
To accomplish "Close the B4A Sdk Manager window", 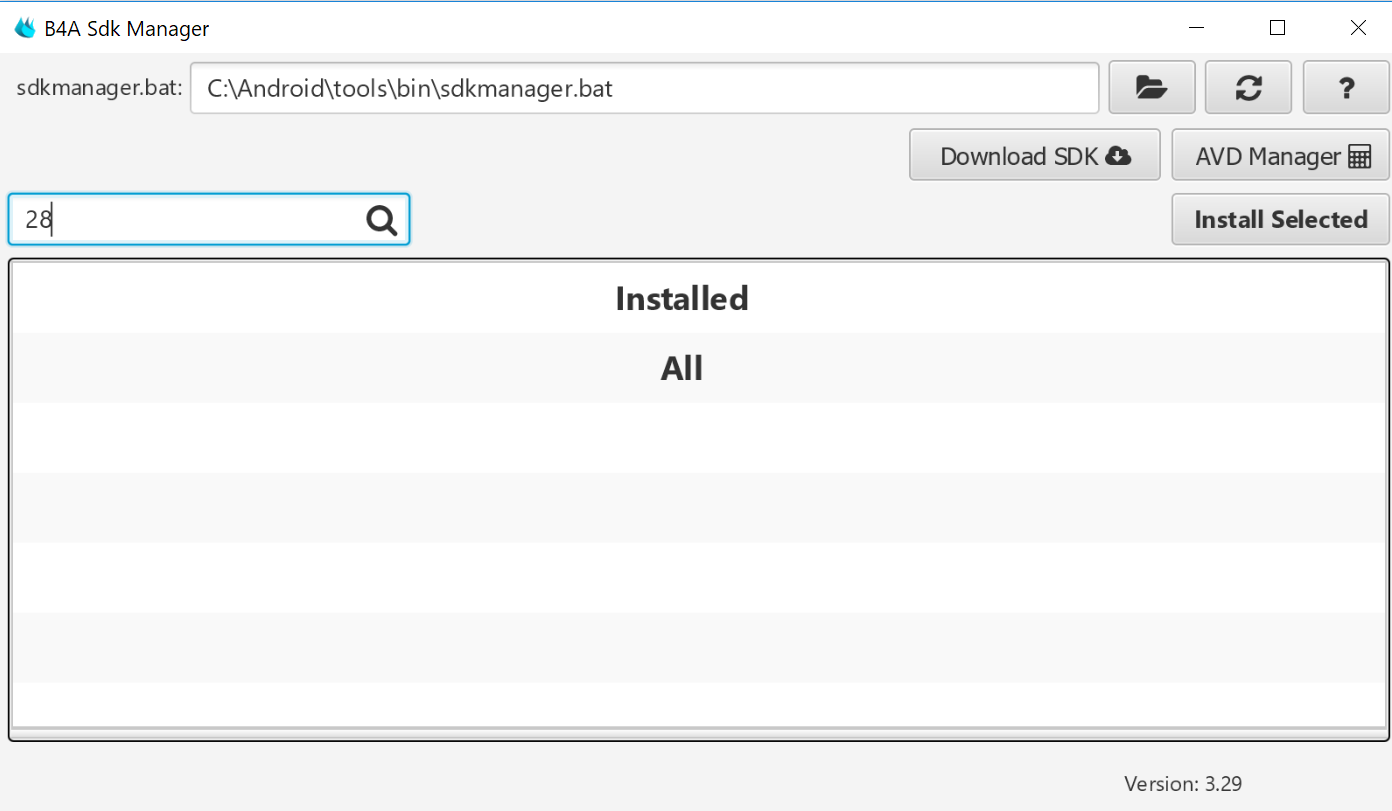I will pyautogui.click(x=1358, y=28).
